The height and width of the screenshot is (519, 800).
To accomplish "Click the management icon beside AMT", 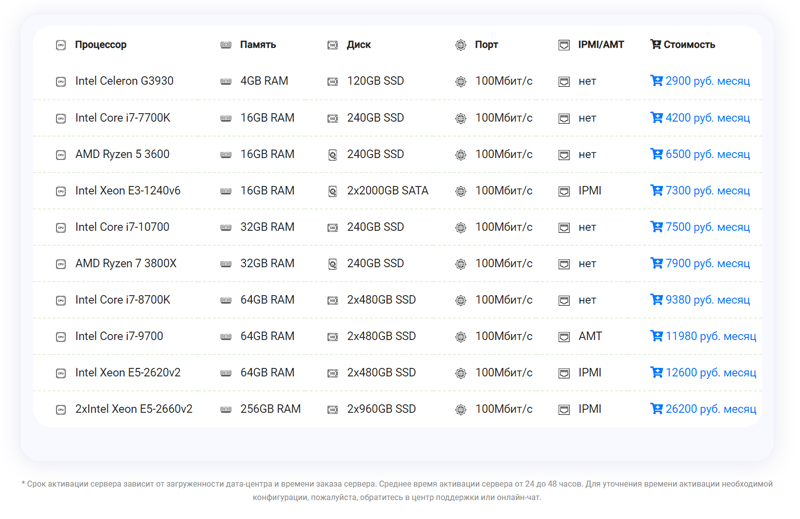I will point(564,337).
